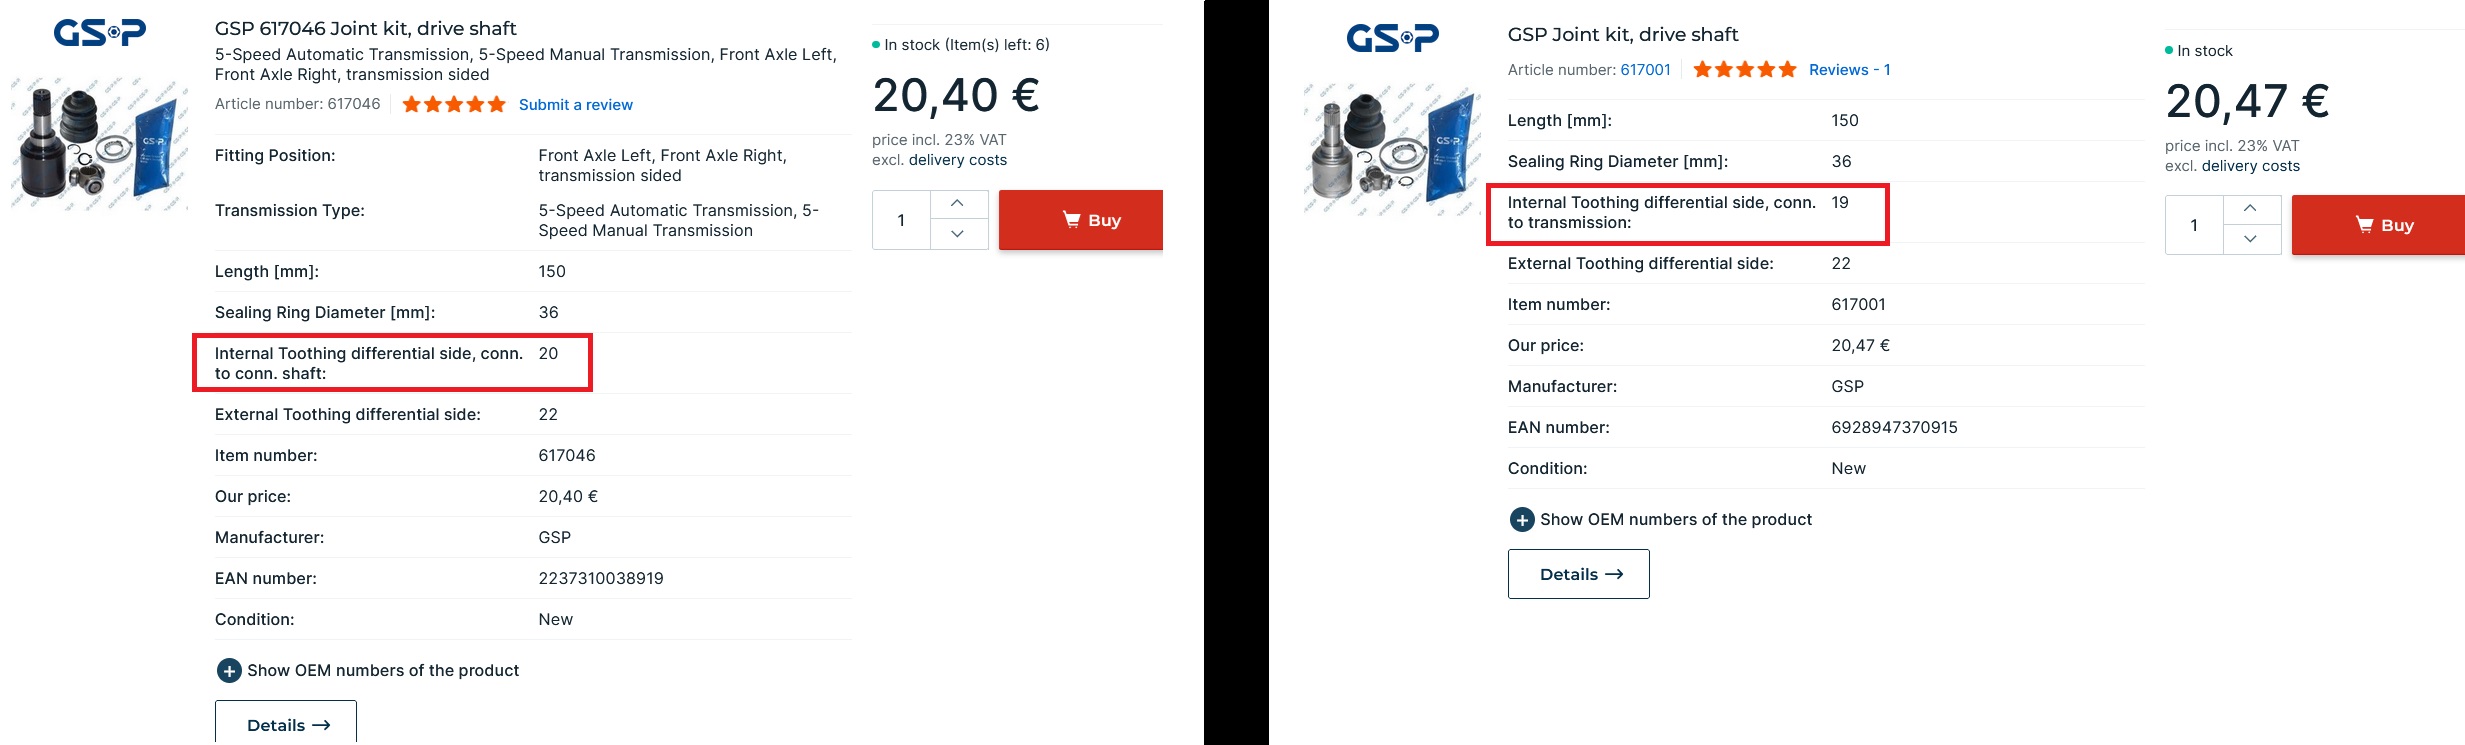
Task: Decrease quantity for 20,40 € product
Action: tap(958, 234)
